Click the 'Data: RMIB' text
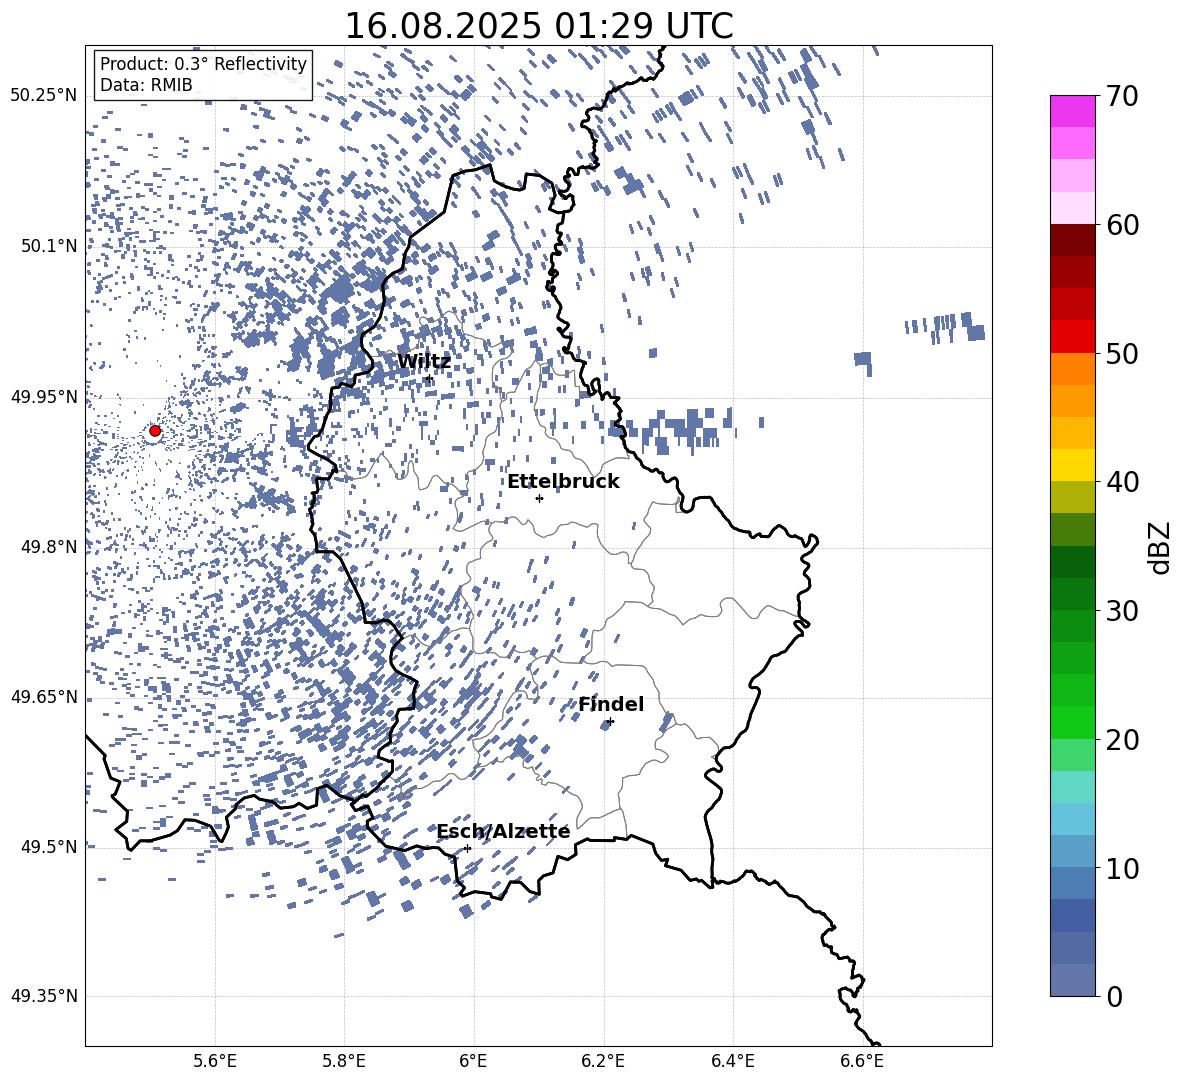This screenshot has width=1184, height=1081. click(x=146, y=85)
